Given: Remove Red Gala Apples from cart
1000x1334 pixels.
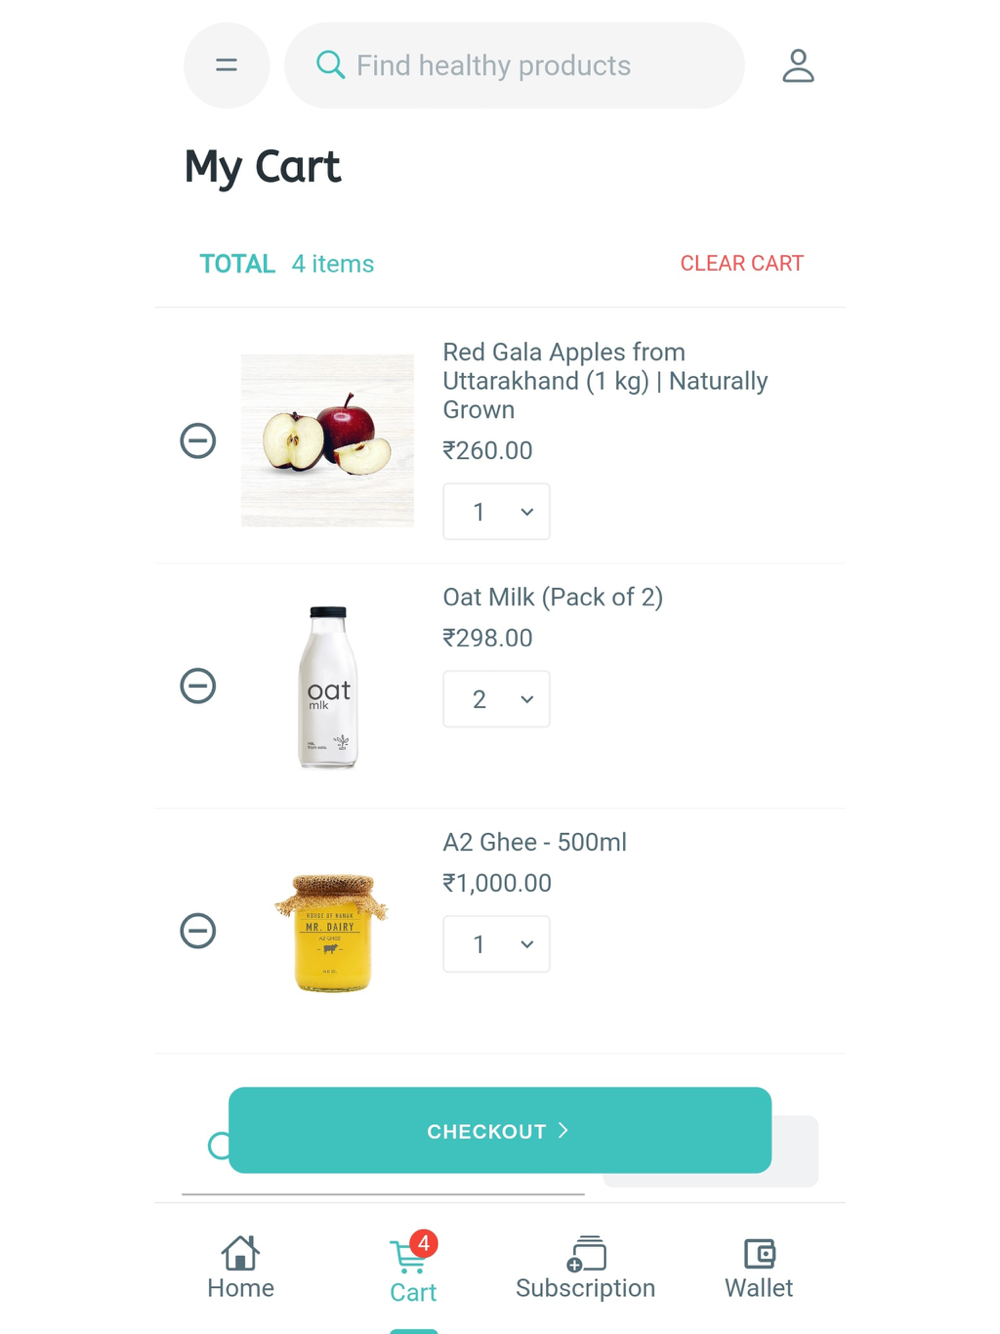Looking at the screenshot, I should tap(198, 441).
